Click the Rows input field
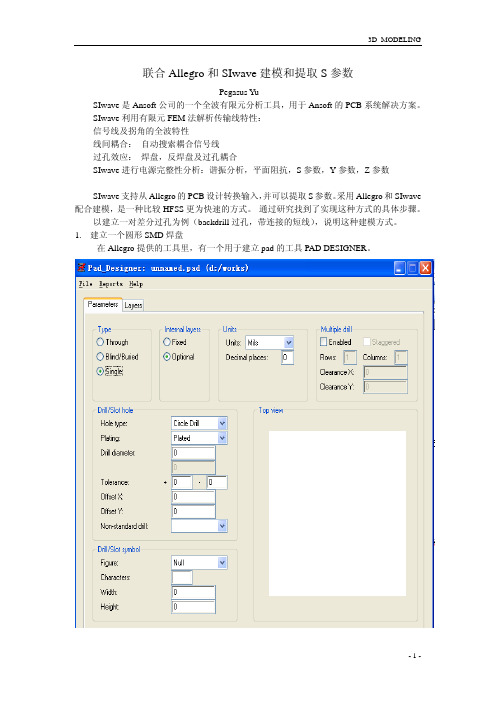Image resolution: width=496 pixels, height=702 pixels. pos(350,357)
